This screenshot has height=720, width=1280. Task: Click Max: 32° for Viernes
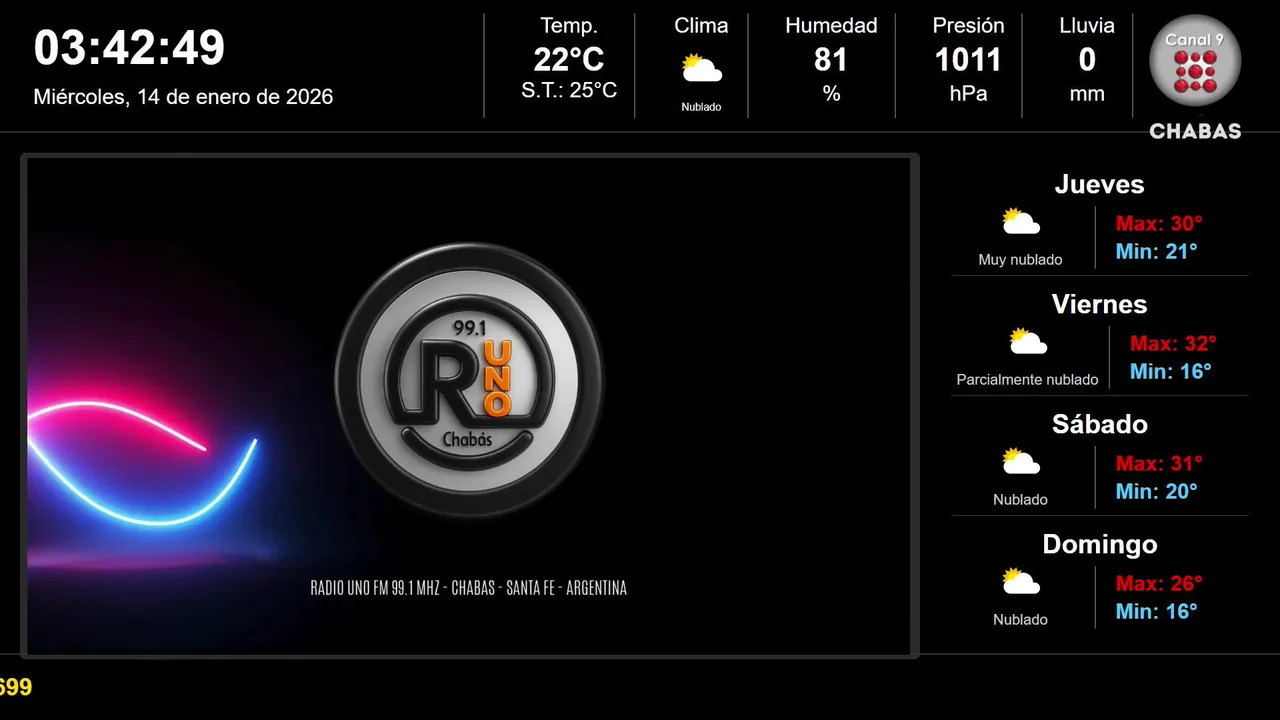click(x=1173, y=343)
